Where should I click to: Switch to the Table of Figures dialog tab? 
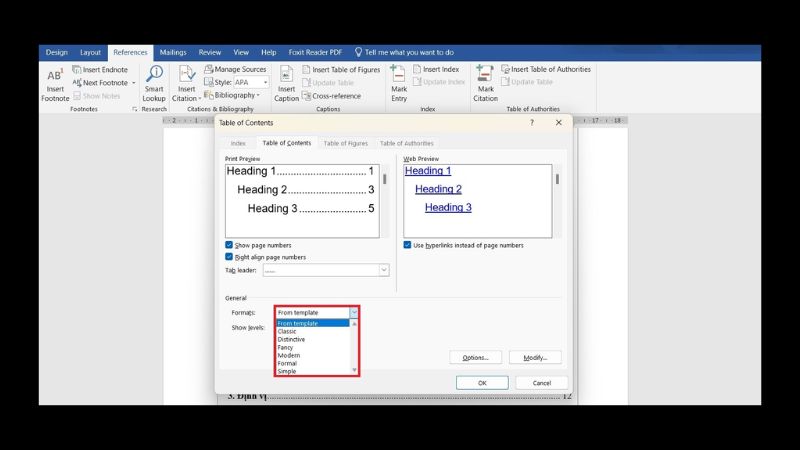click(345, 143)
